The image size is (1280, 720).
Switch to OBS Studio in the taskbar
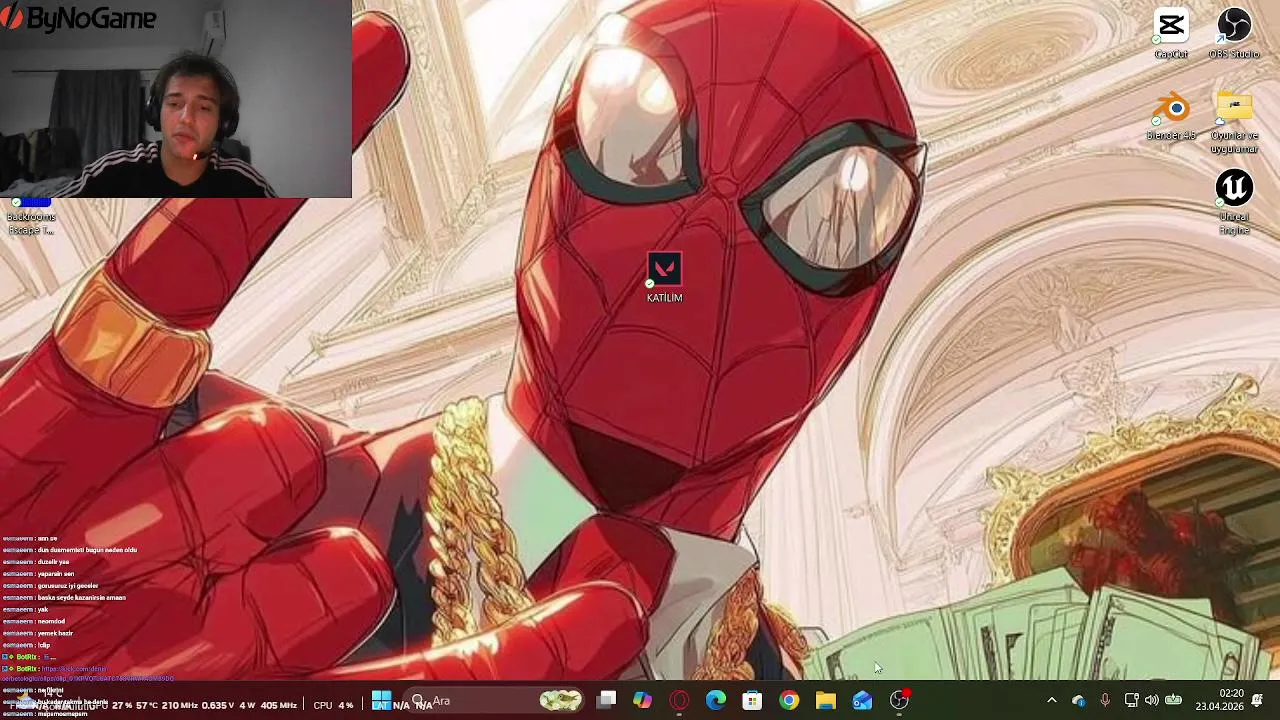[x=899, y=701]
